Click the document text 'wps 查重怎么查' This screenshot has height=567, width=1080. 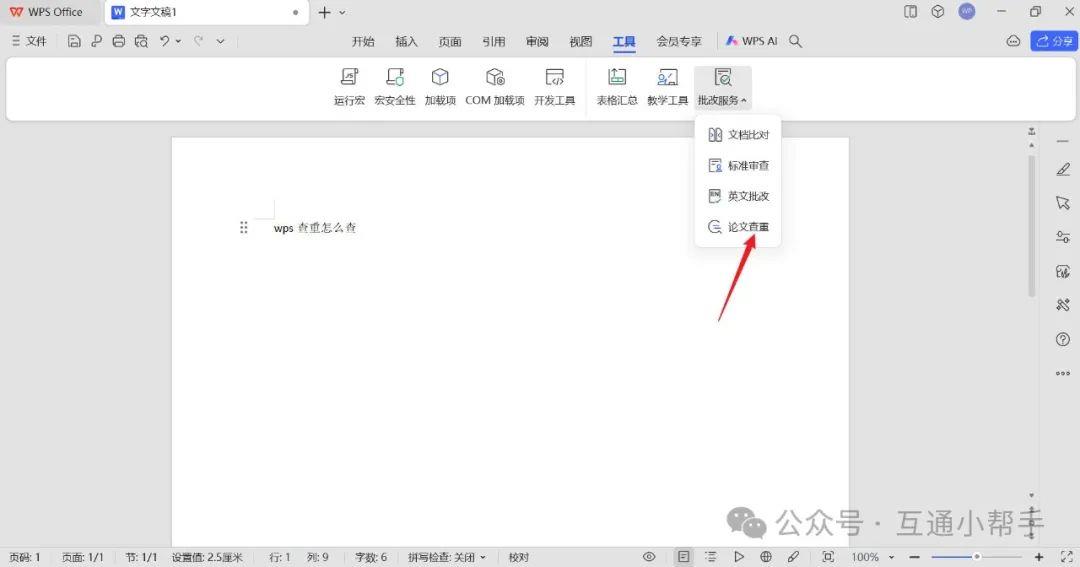315,228
